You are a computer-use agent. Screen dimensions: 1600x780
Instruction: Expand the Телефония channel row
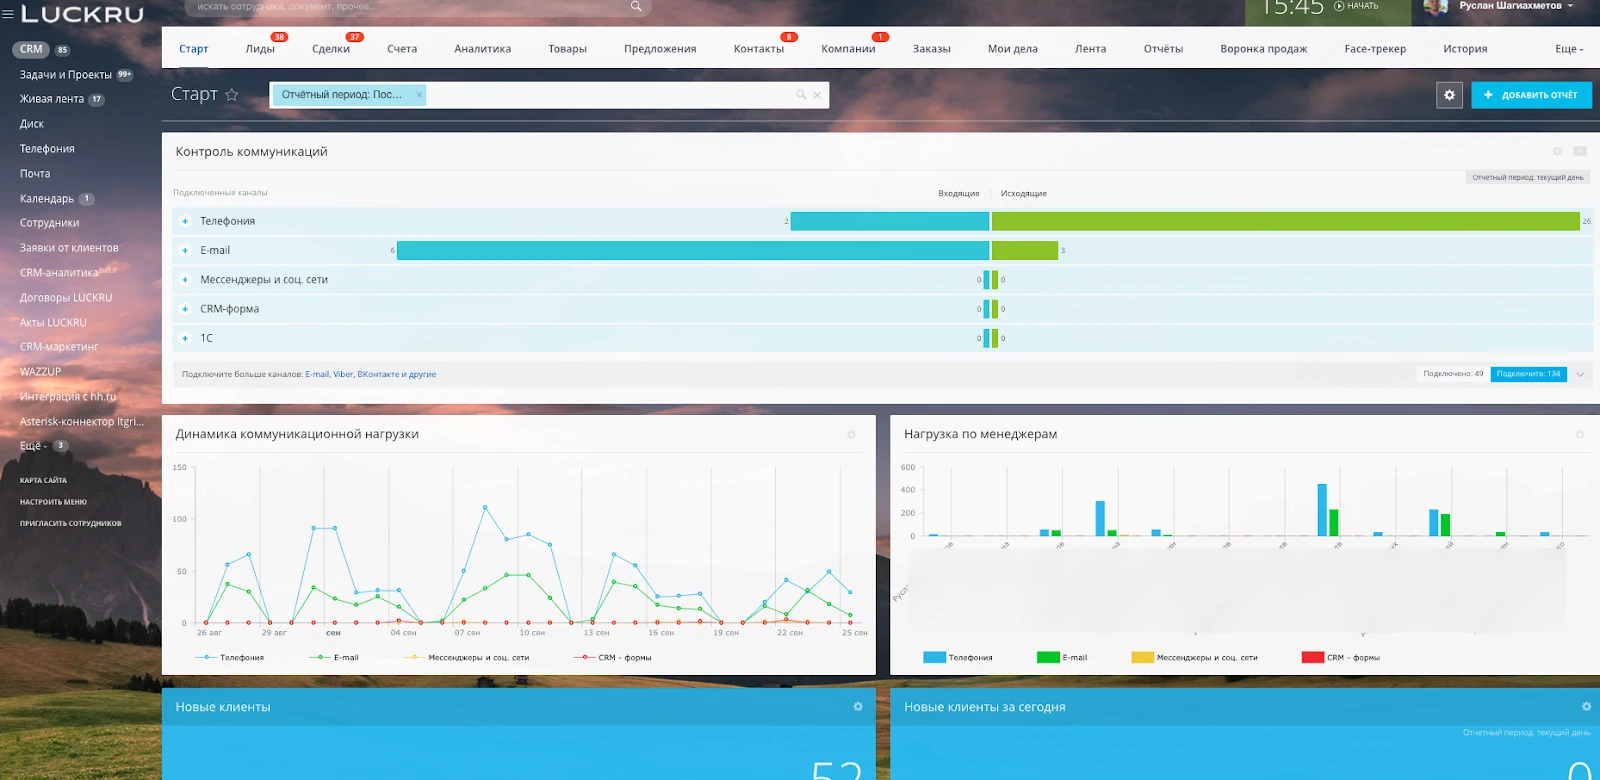click(x=185, y=222)
